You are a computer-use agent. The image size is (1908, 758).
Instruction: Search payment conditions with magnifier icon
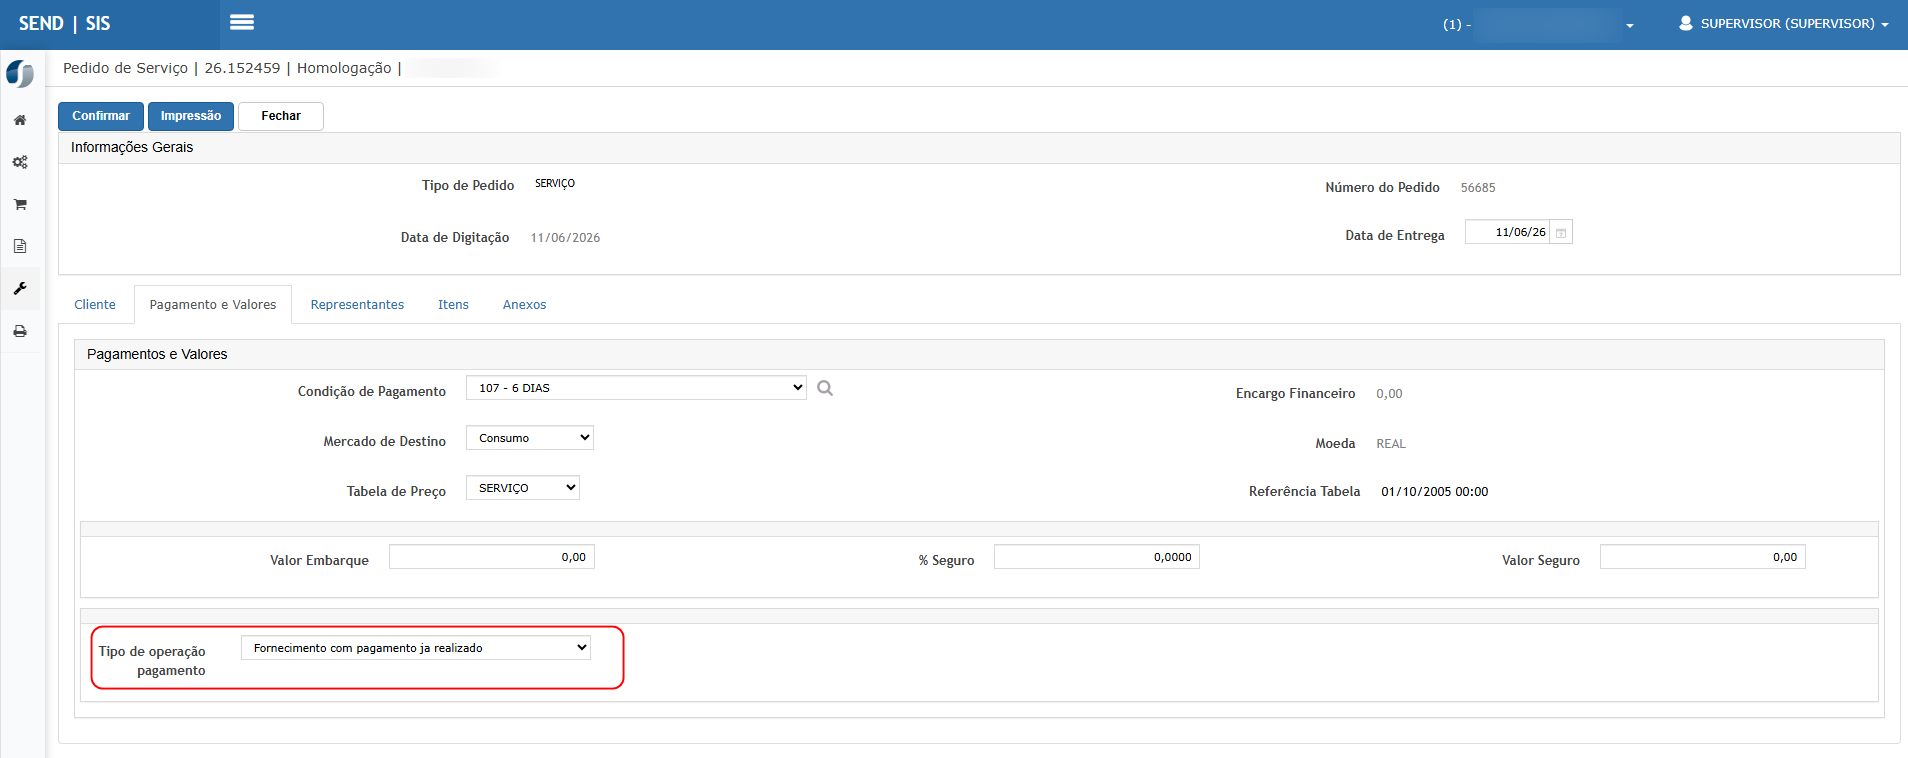click(x=825, y=388)
